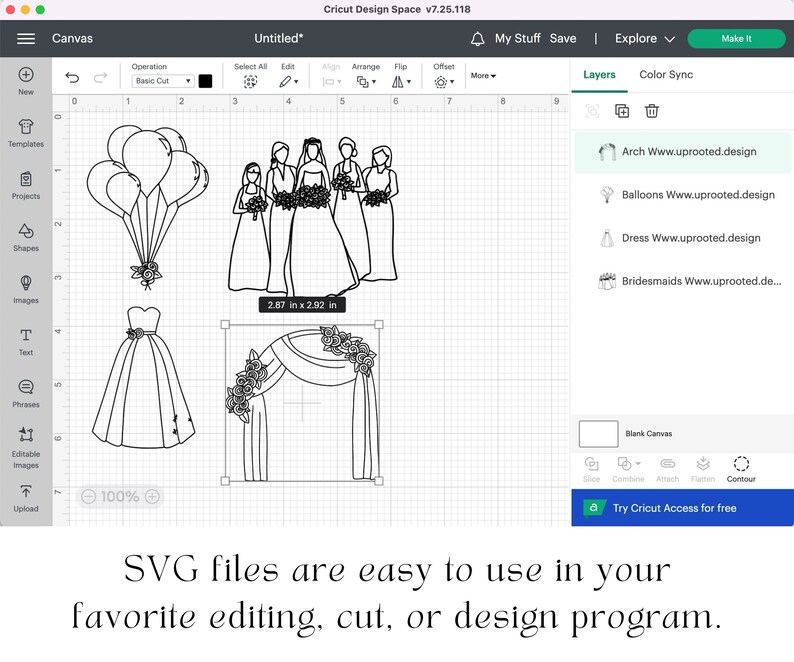Open the notifications bell

point(478,38)
